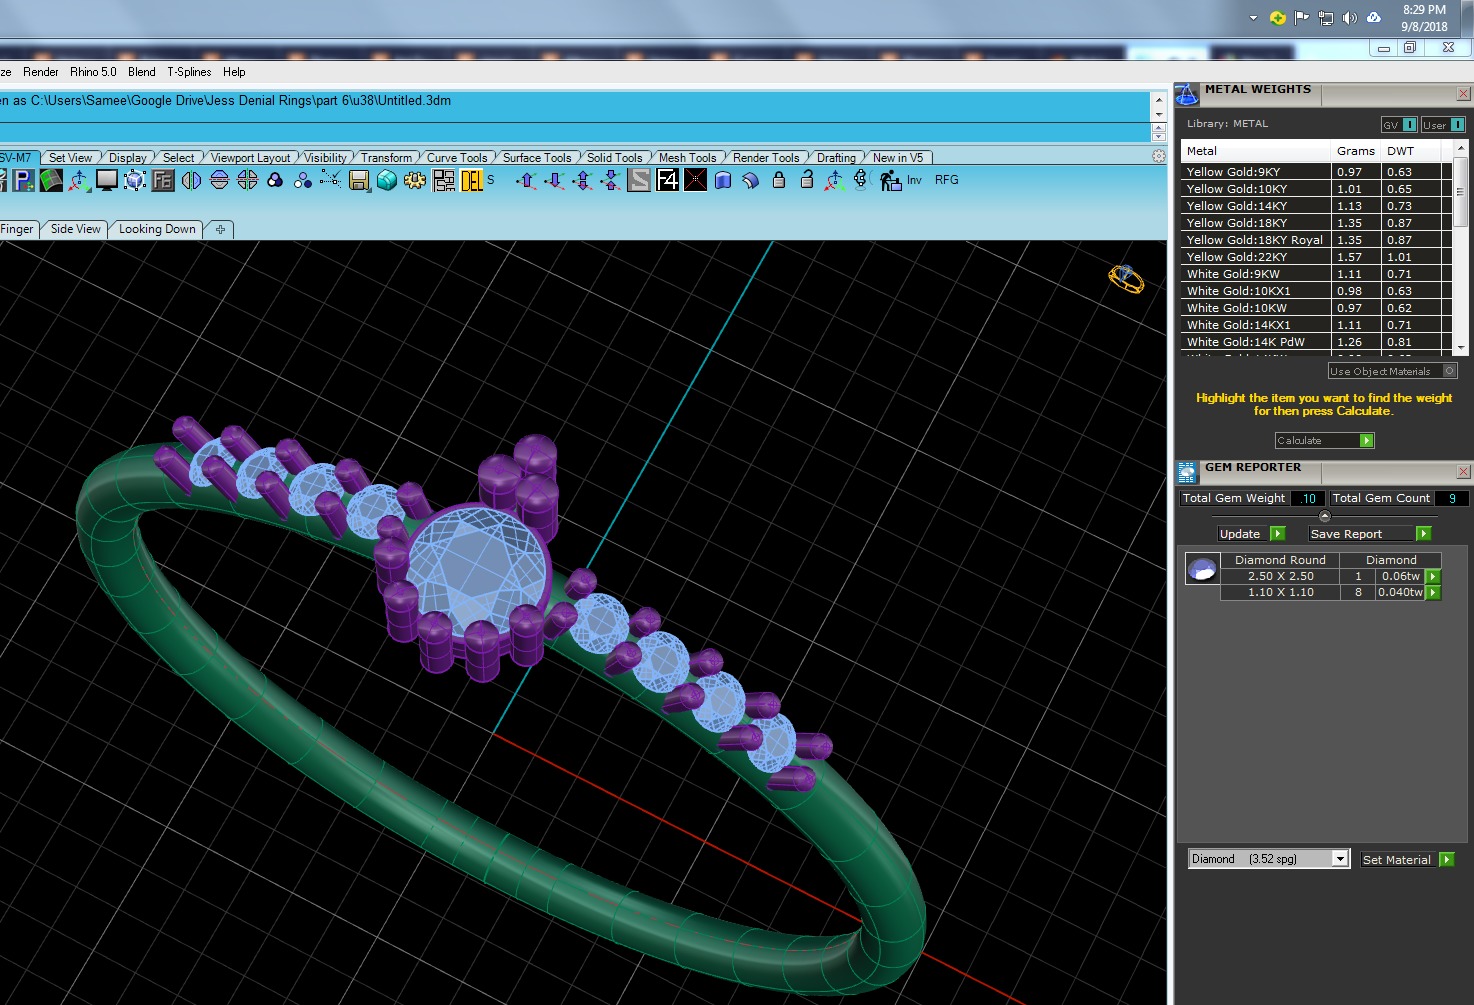The height and width of the screenshot is (1005, 1474).
Task: Expand the 2.50 X 2.50 diamond row arrow
Action: click(x=1433, y=576)
